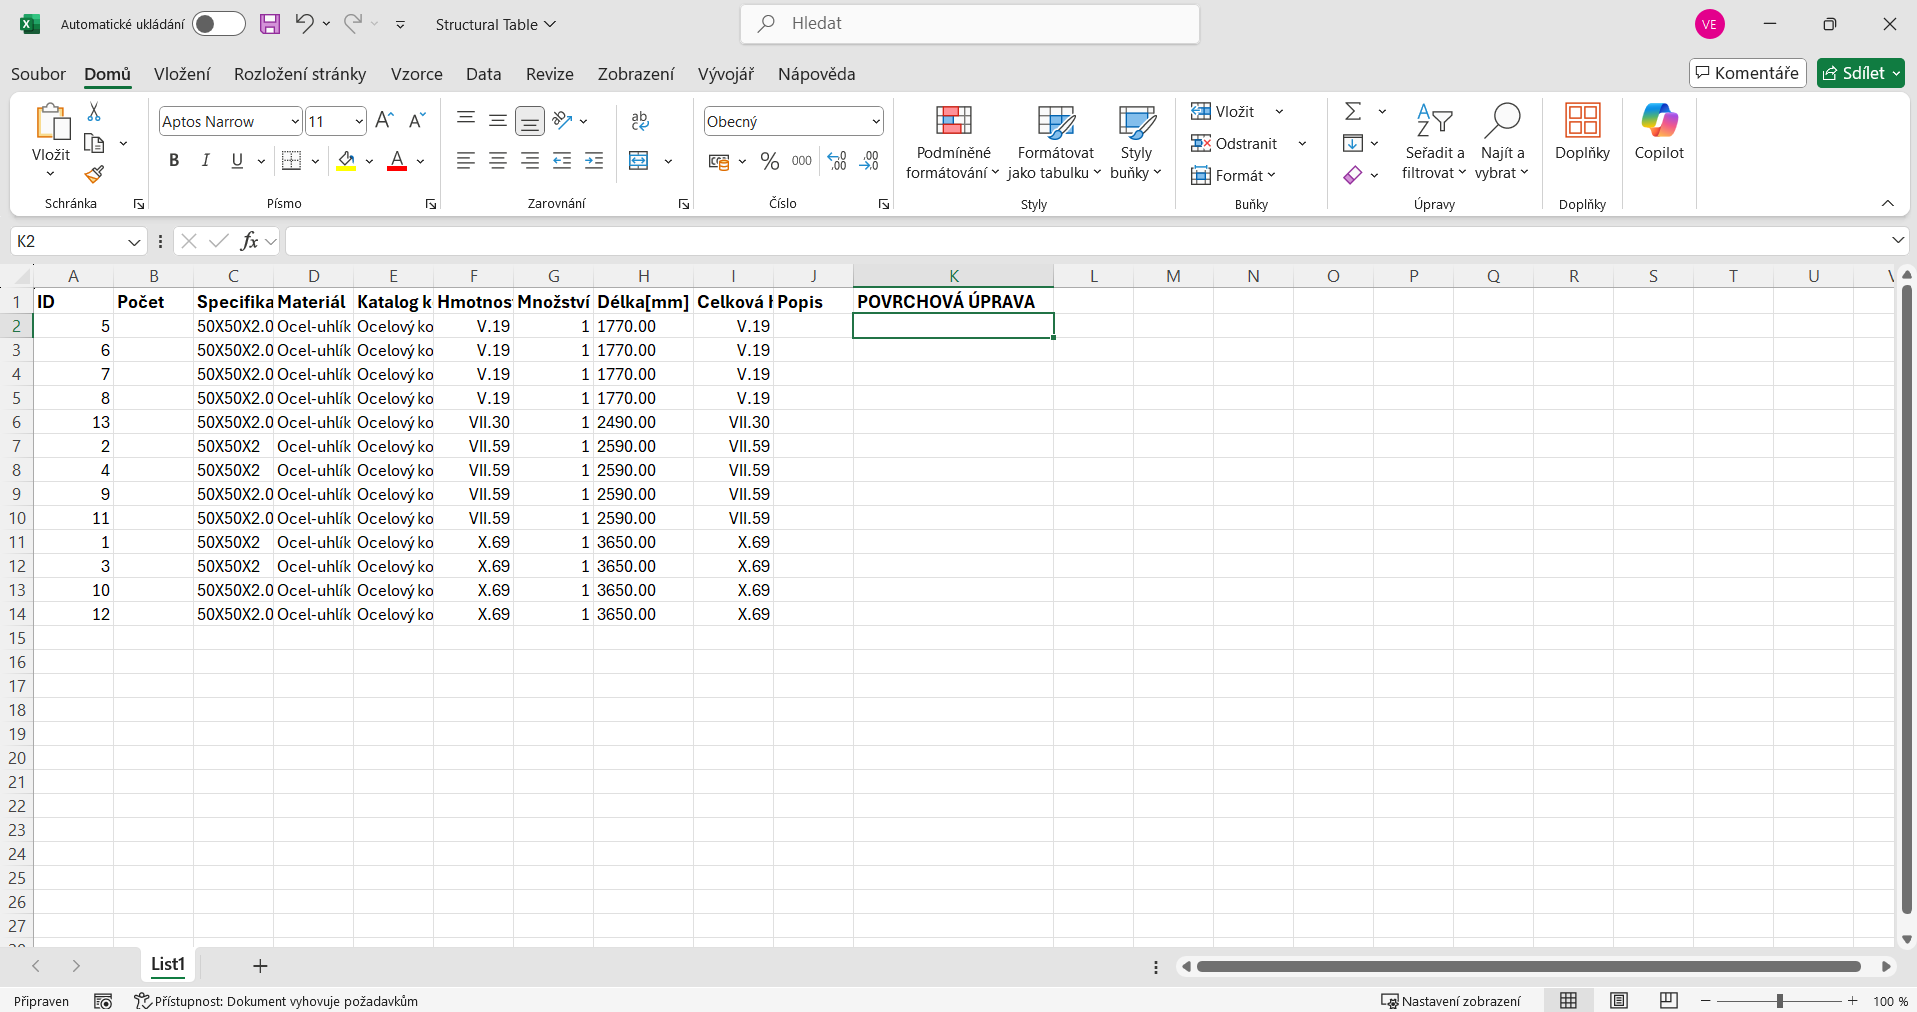Click the Hledat search box
This screenshot has width=1917, height=1012.
(x=970, y=24)
